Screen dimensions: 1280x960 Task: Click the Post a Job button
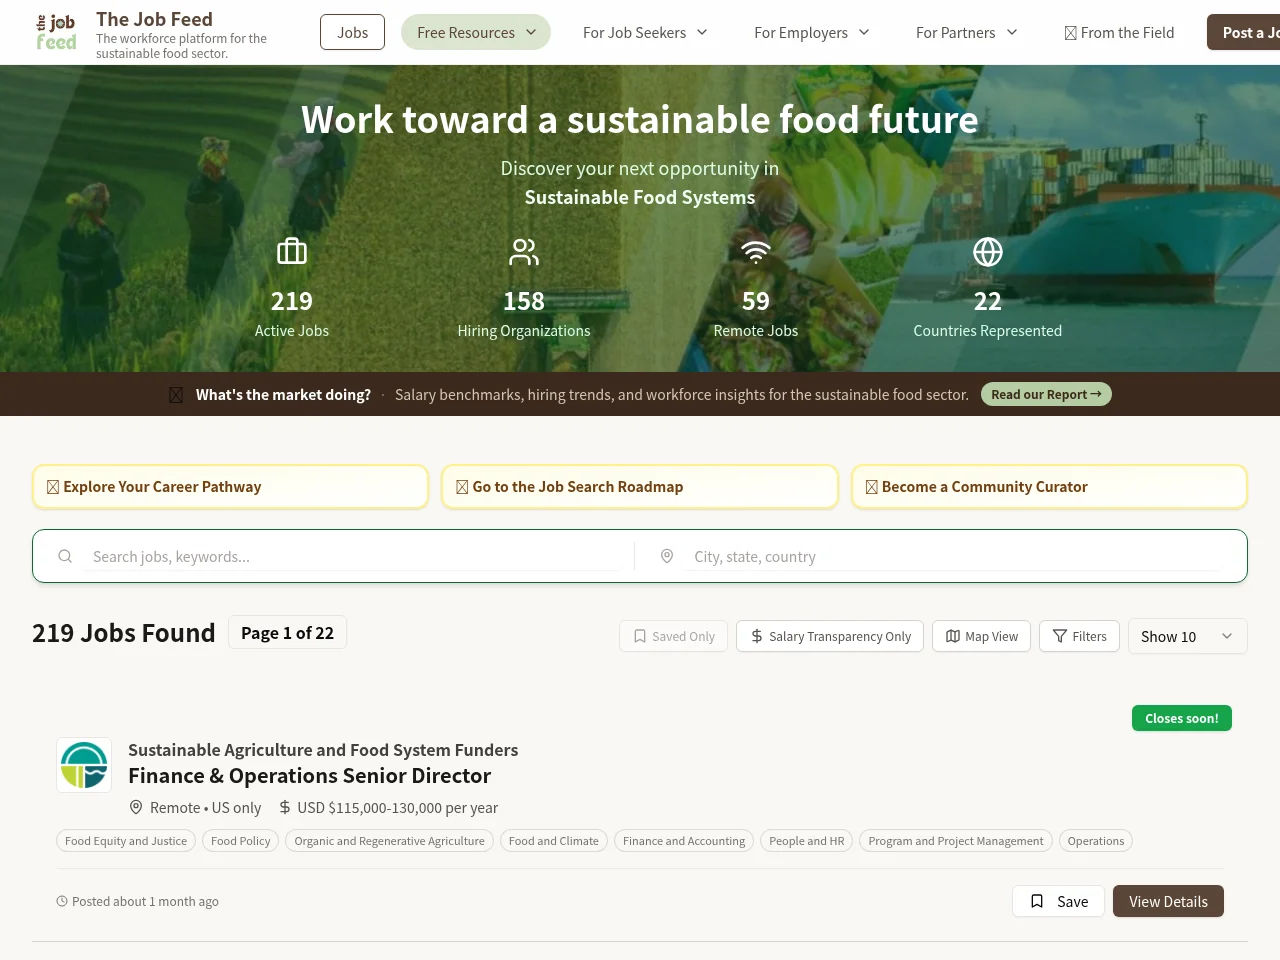(x=1243, y=32)
